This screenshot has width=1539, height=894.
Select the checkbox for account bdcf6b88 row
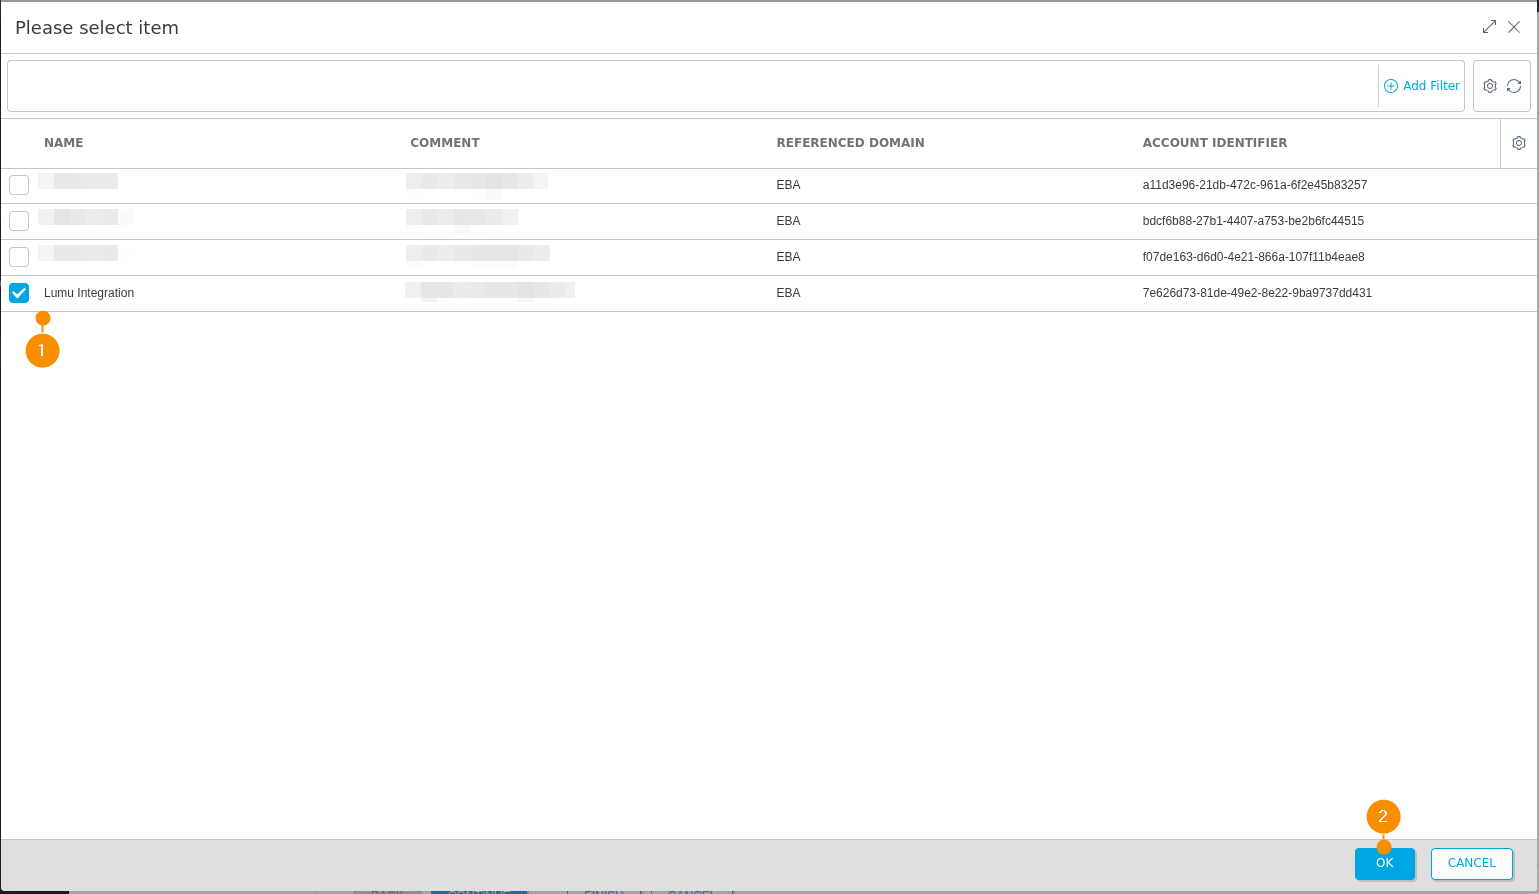(x=19, y=221)
